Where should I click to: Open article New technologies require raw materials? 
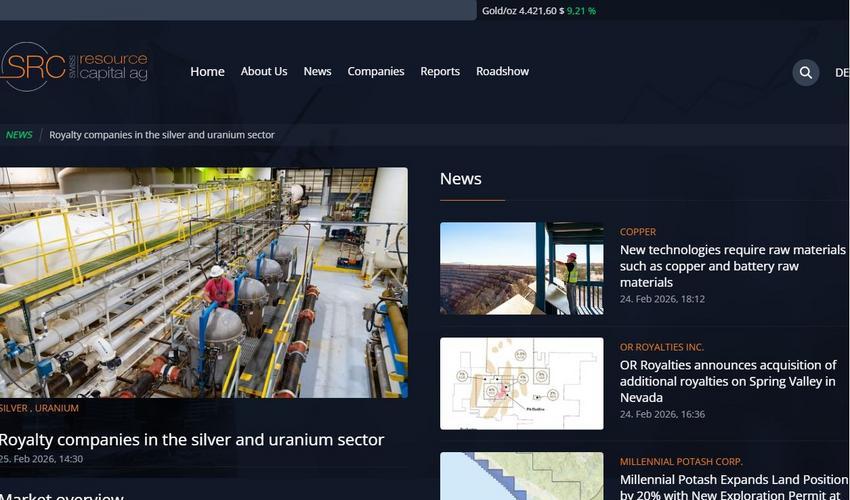[x=732, y=266]
